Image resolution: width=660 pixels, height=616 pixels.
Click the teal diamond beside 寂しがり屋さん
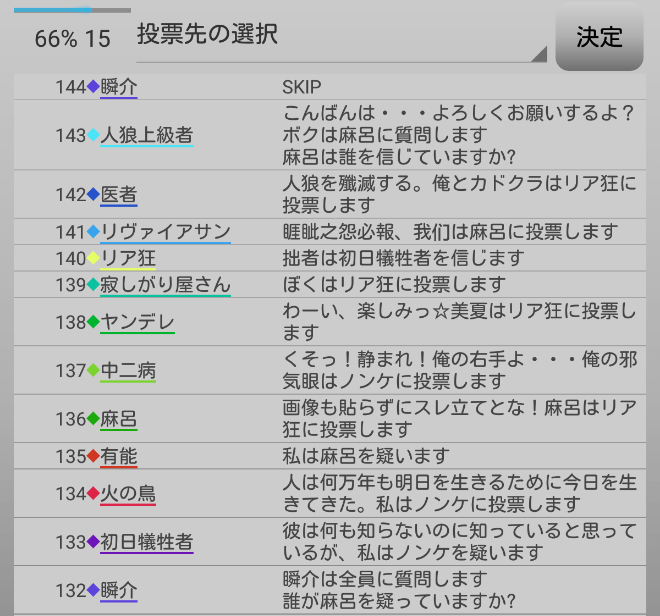pyautogui.click(x=93, y=285)
